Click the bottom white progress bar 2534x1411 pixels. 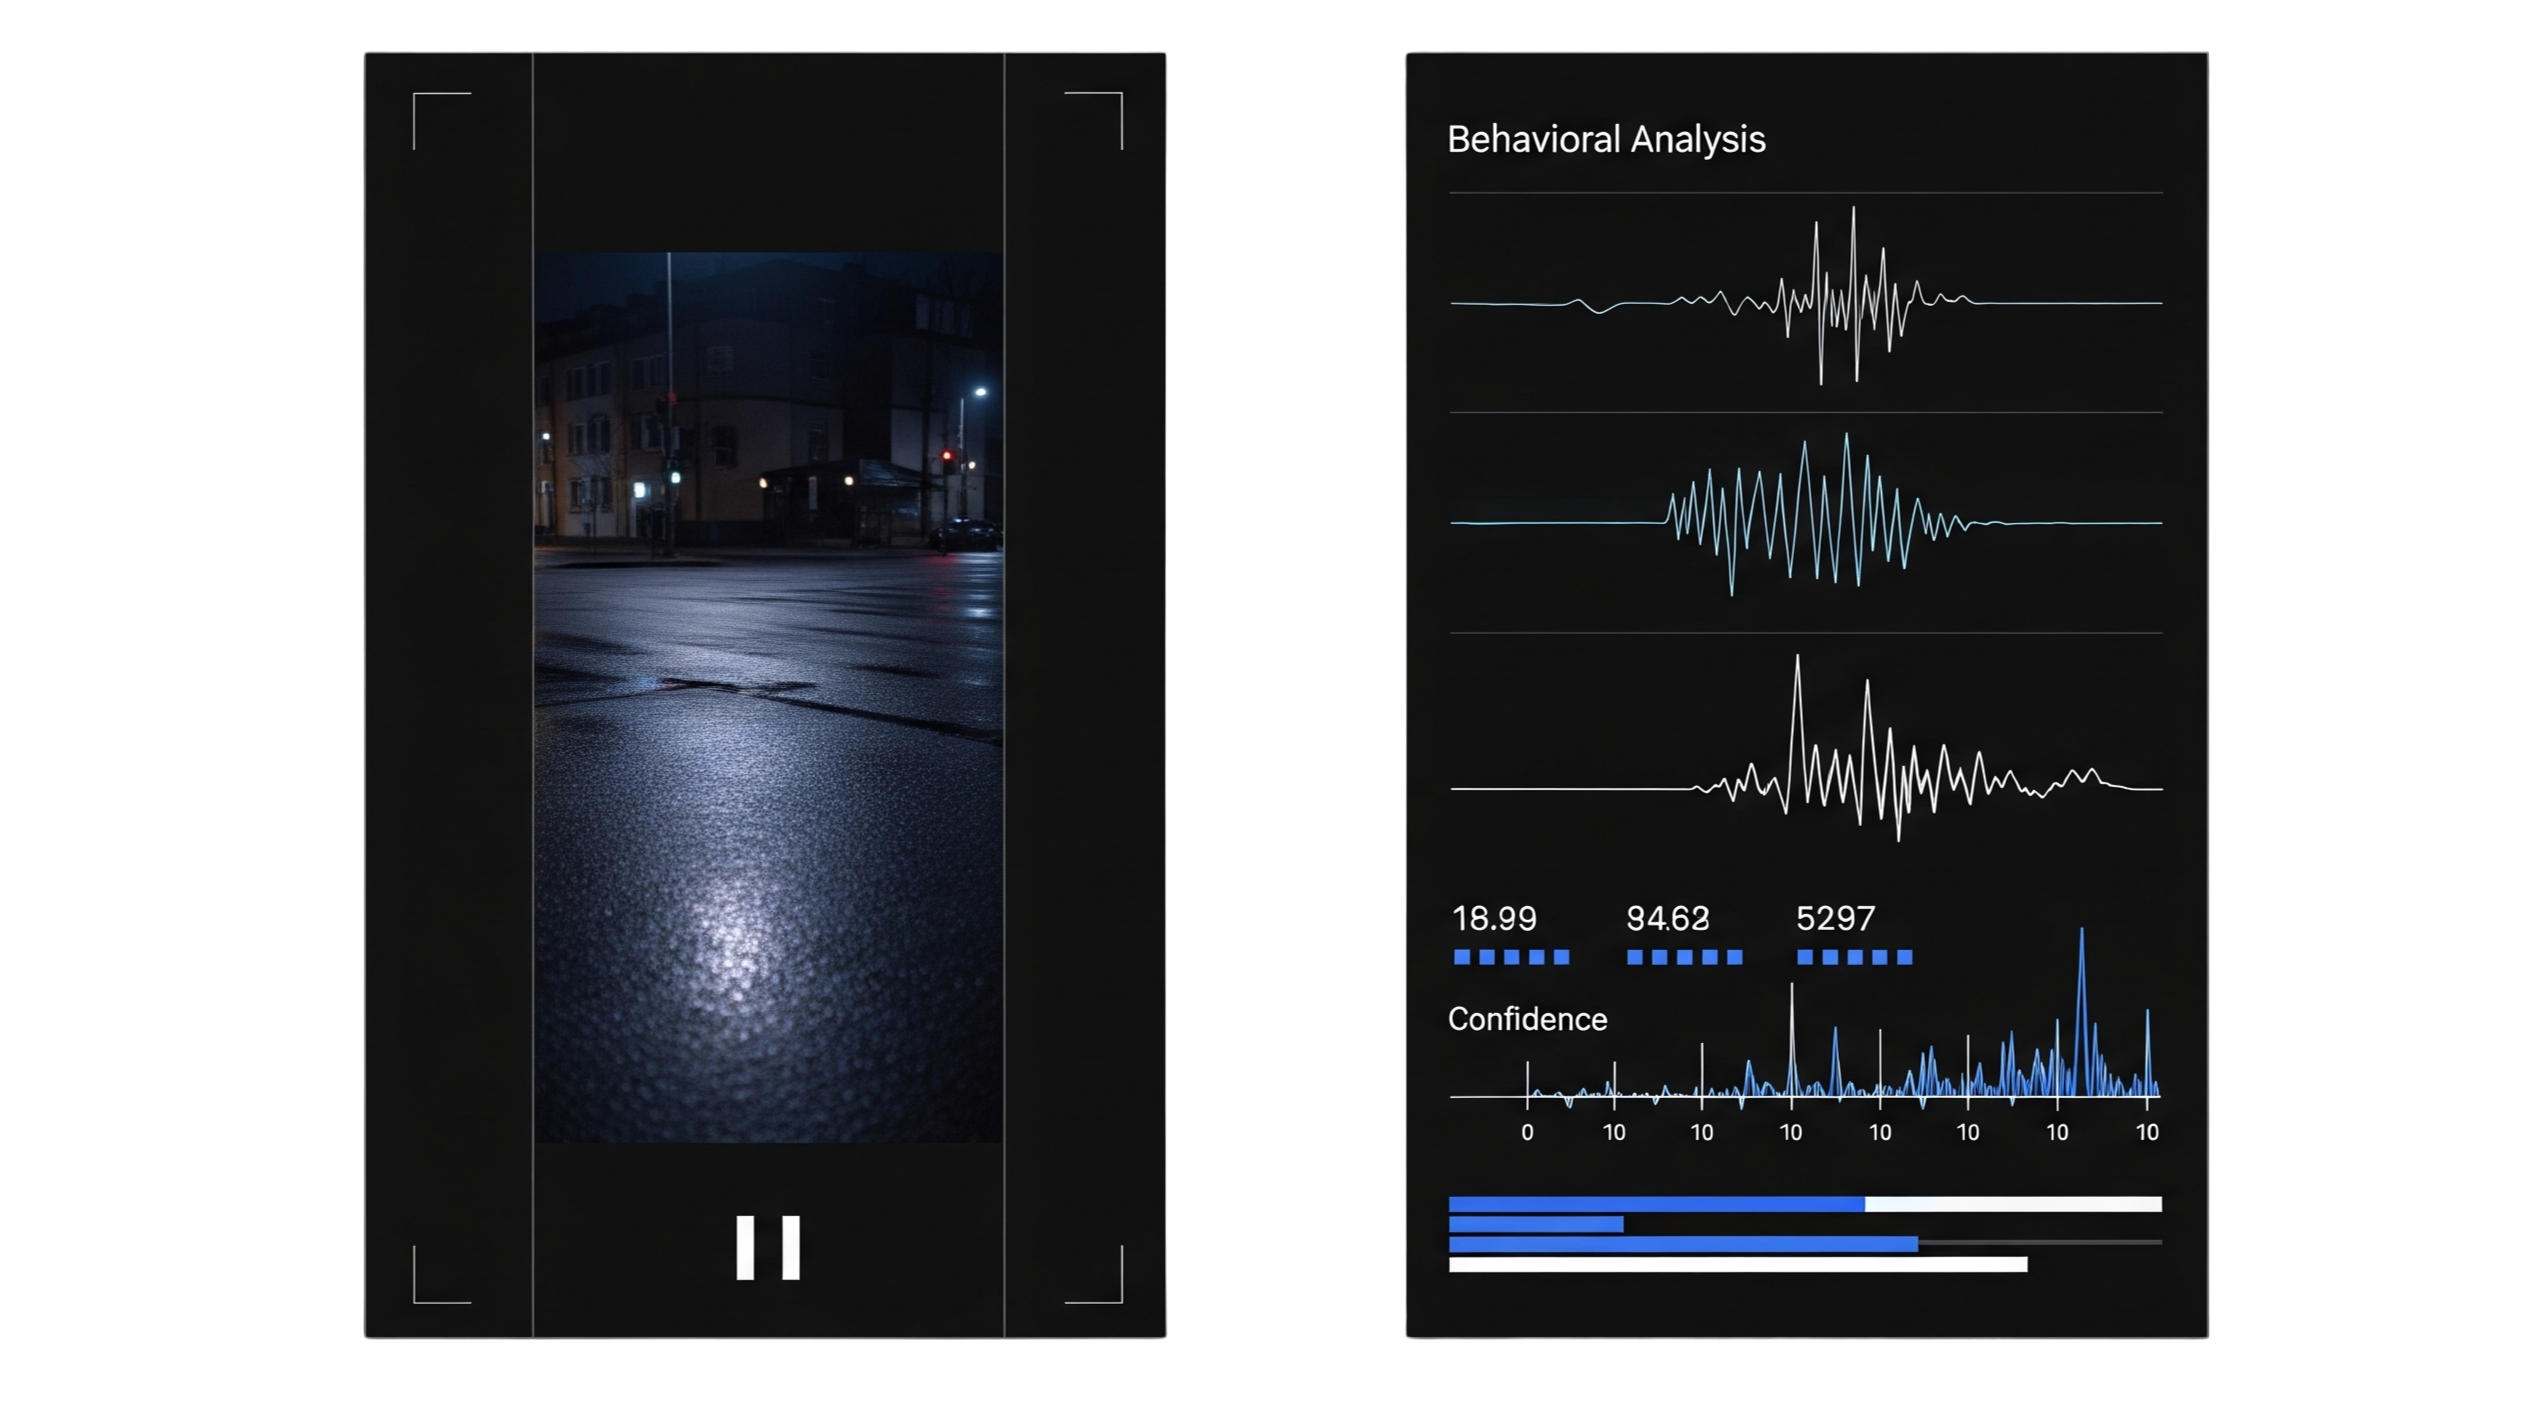1737,1265
